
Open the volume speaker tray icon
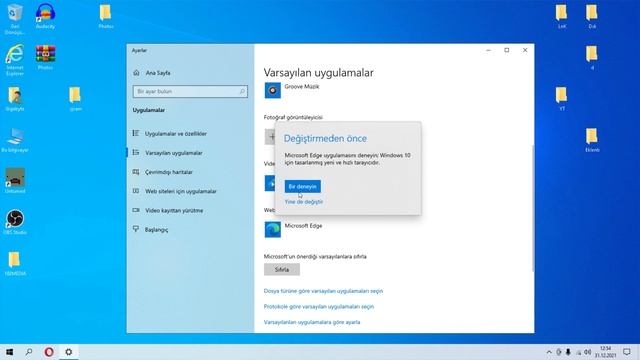coord(588,352)
